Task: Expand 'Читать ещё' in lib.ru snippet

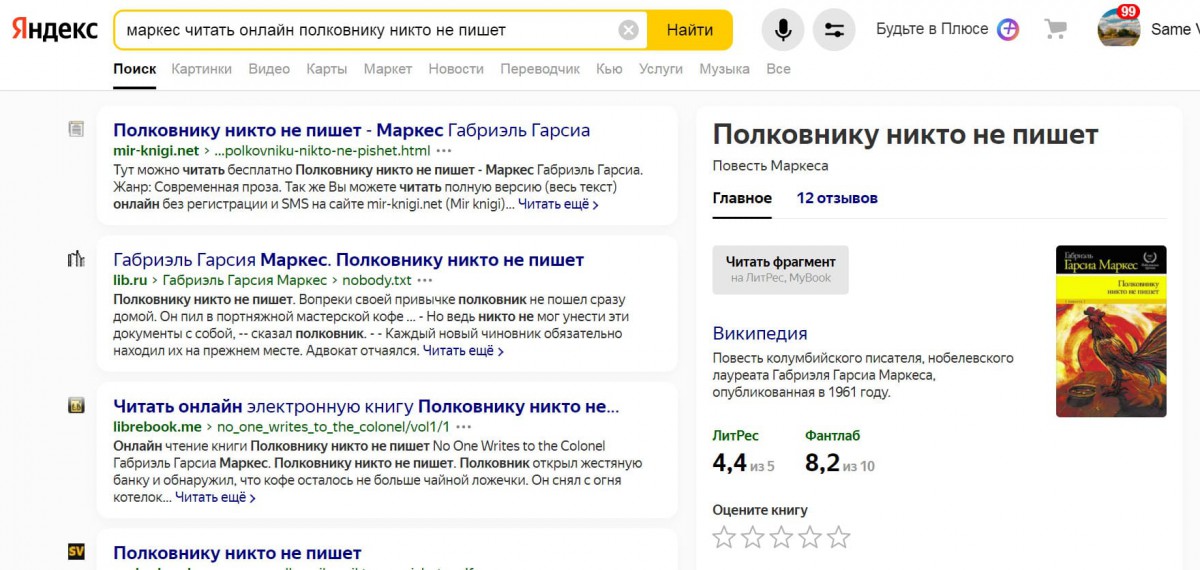Action: [x=463, y=351]
